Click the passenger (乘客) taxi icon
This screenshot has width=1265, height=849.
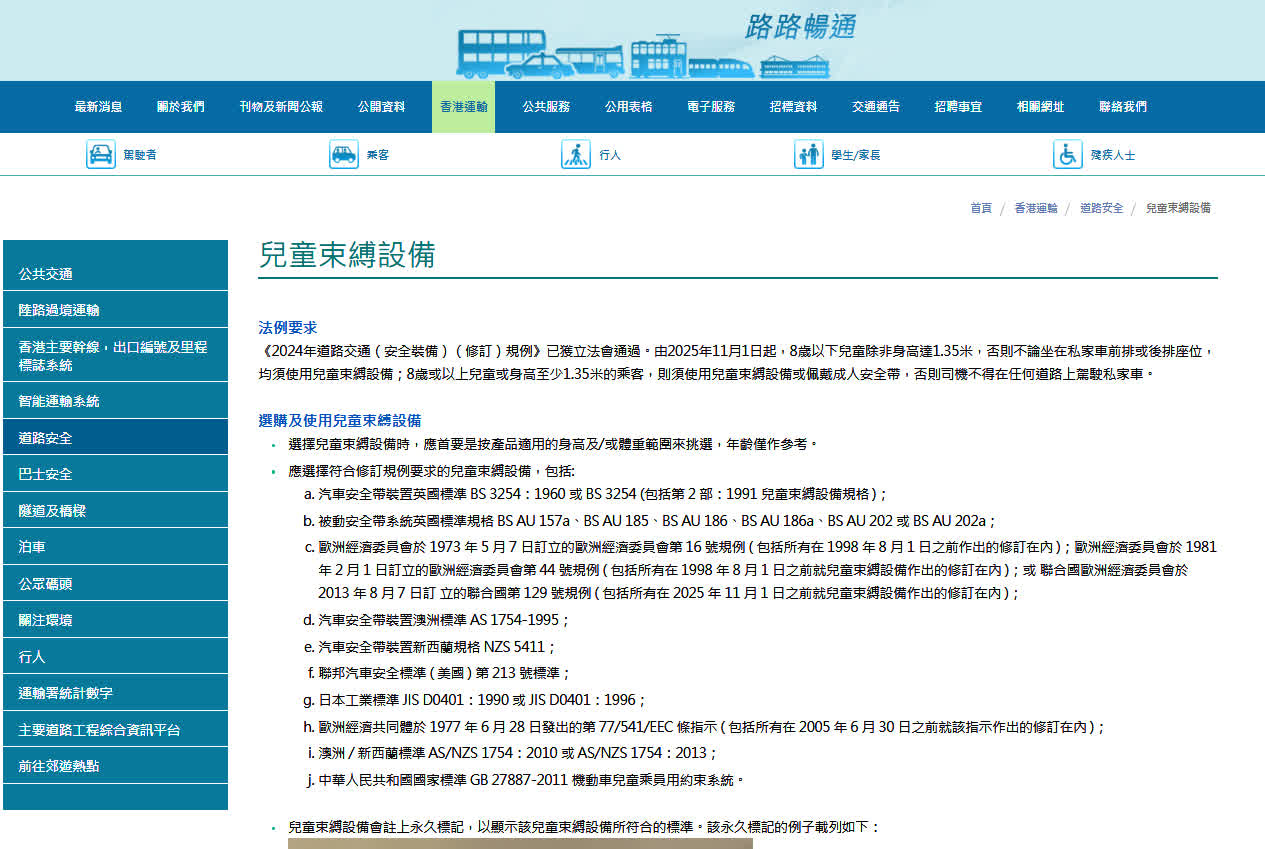[x=344, y=155]
